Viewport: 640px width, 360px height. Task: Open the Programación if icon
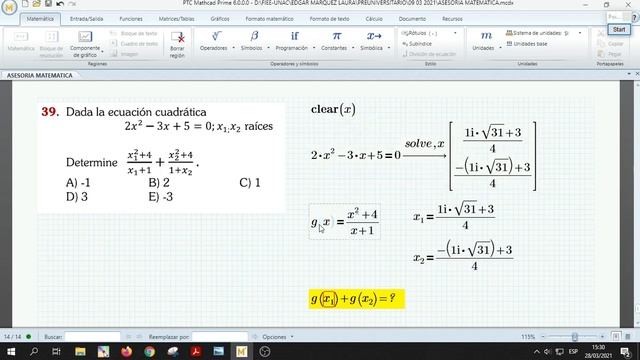click(x=294, y=36)
